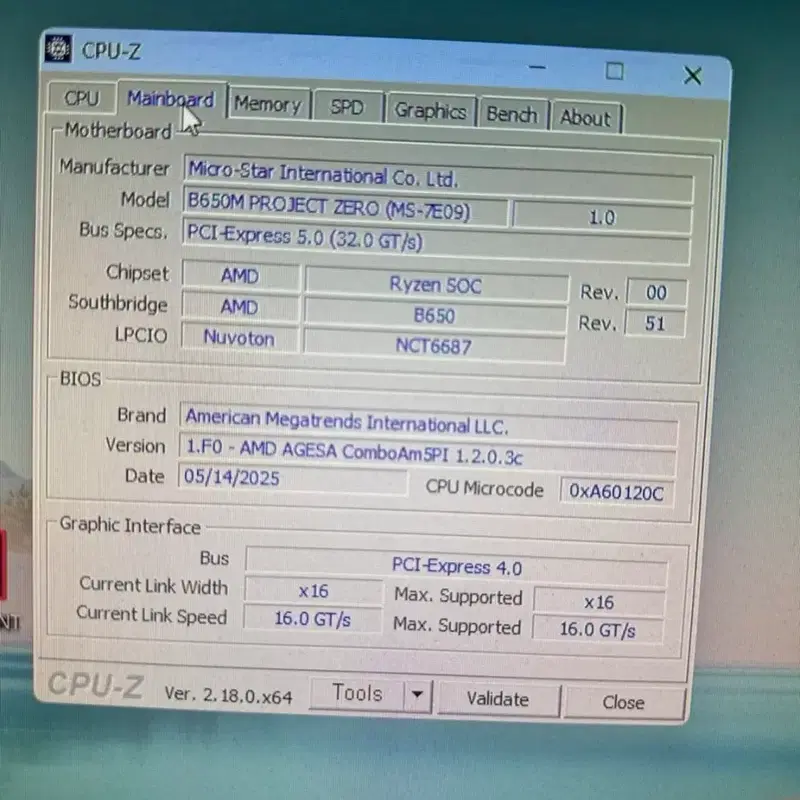Click Max. Supported link width x16
Image resolution: width=800 pixels, height=800 pixels.
click(599, 602)
